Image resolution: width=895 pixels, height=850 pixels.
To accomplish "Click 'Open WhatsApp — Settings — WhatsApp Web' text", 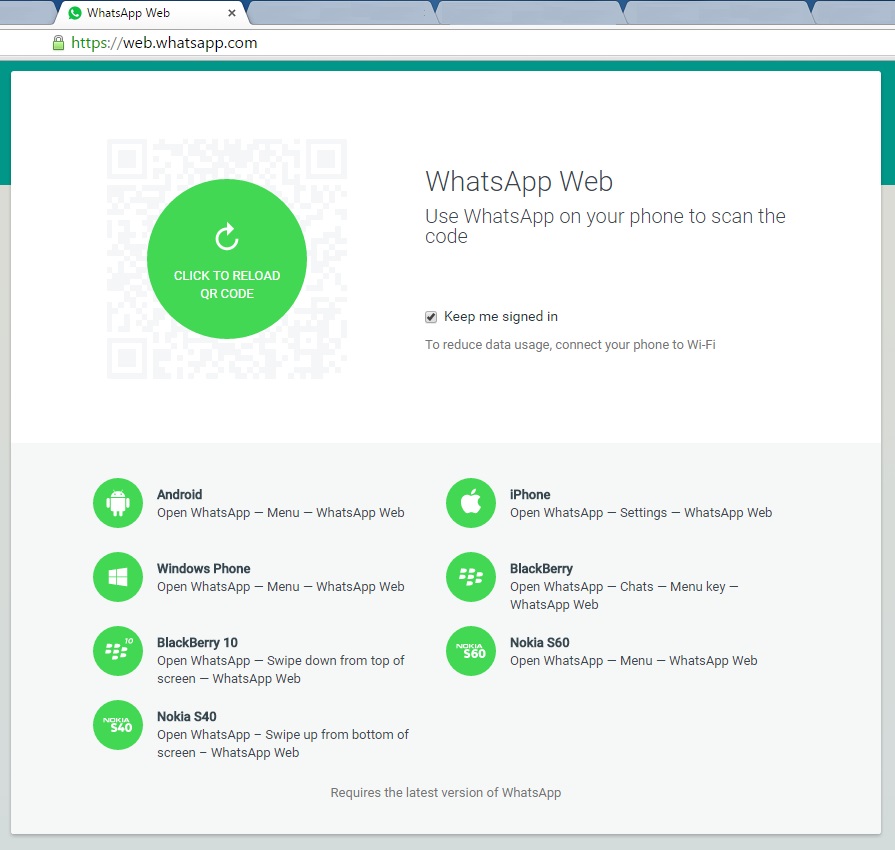I will 640,513.
